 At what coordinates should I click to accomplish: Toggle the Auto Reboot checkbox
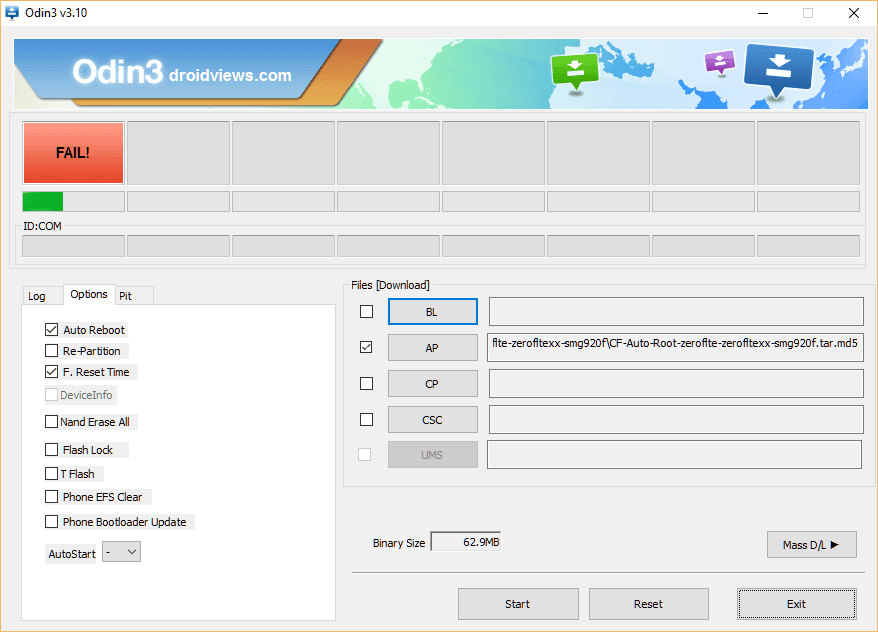click(x=52, y=330)
